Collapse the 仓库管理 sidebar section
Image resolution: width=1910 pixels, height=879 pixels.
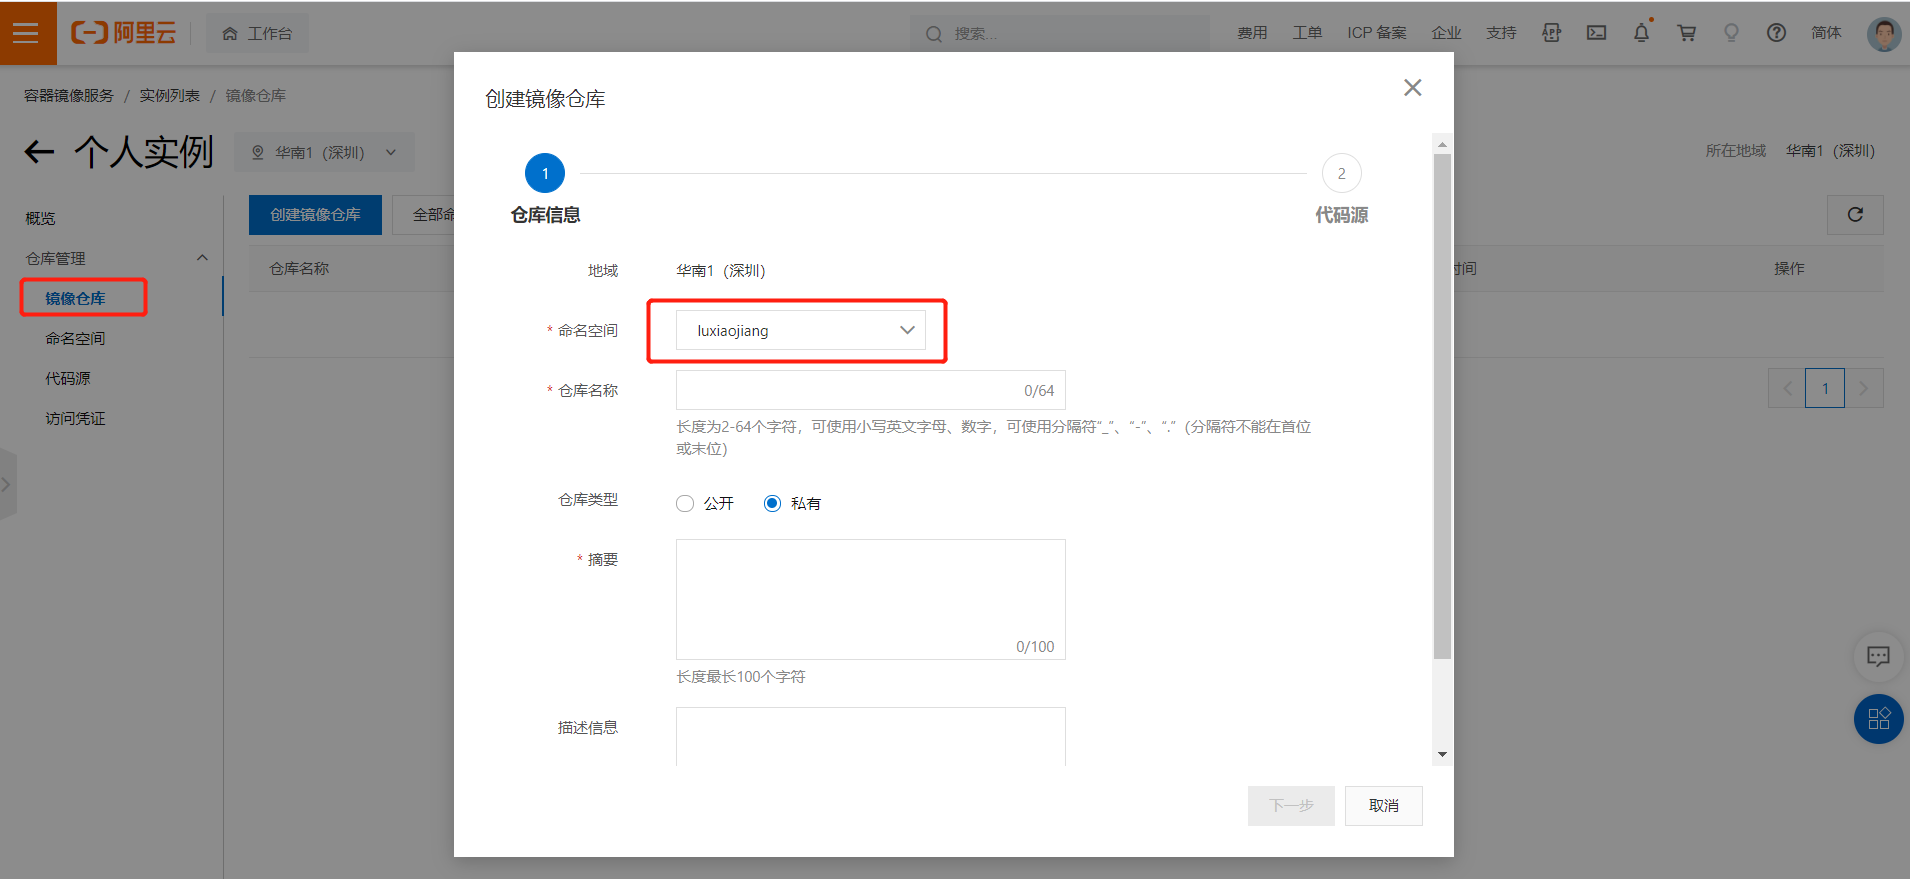pos(202,258)
